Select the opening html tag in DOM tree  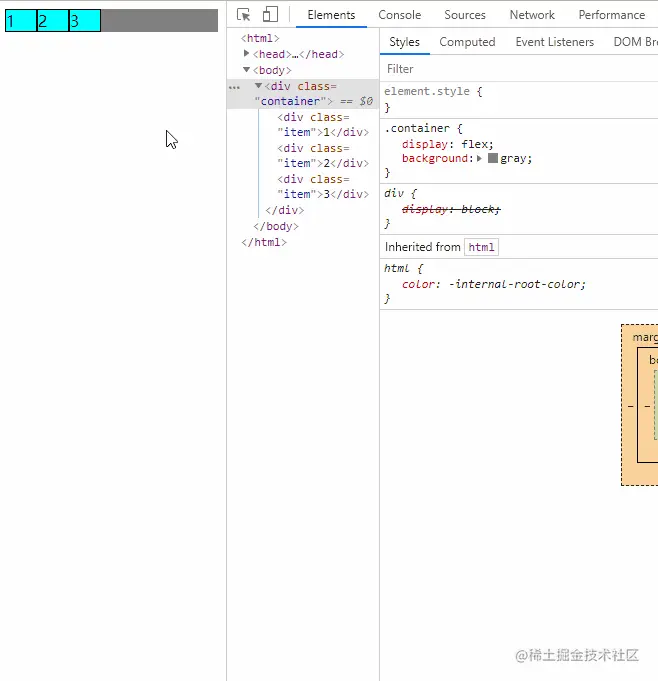point(260,38)
